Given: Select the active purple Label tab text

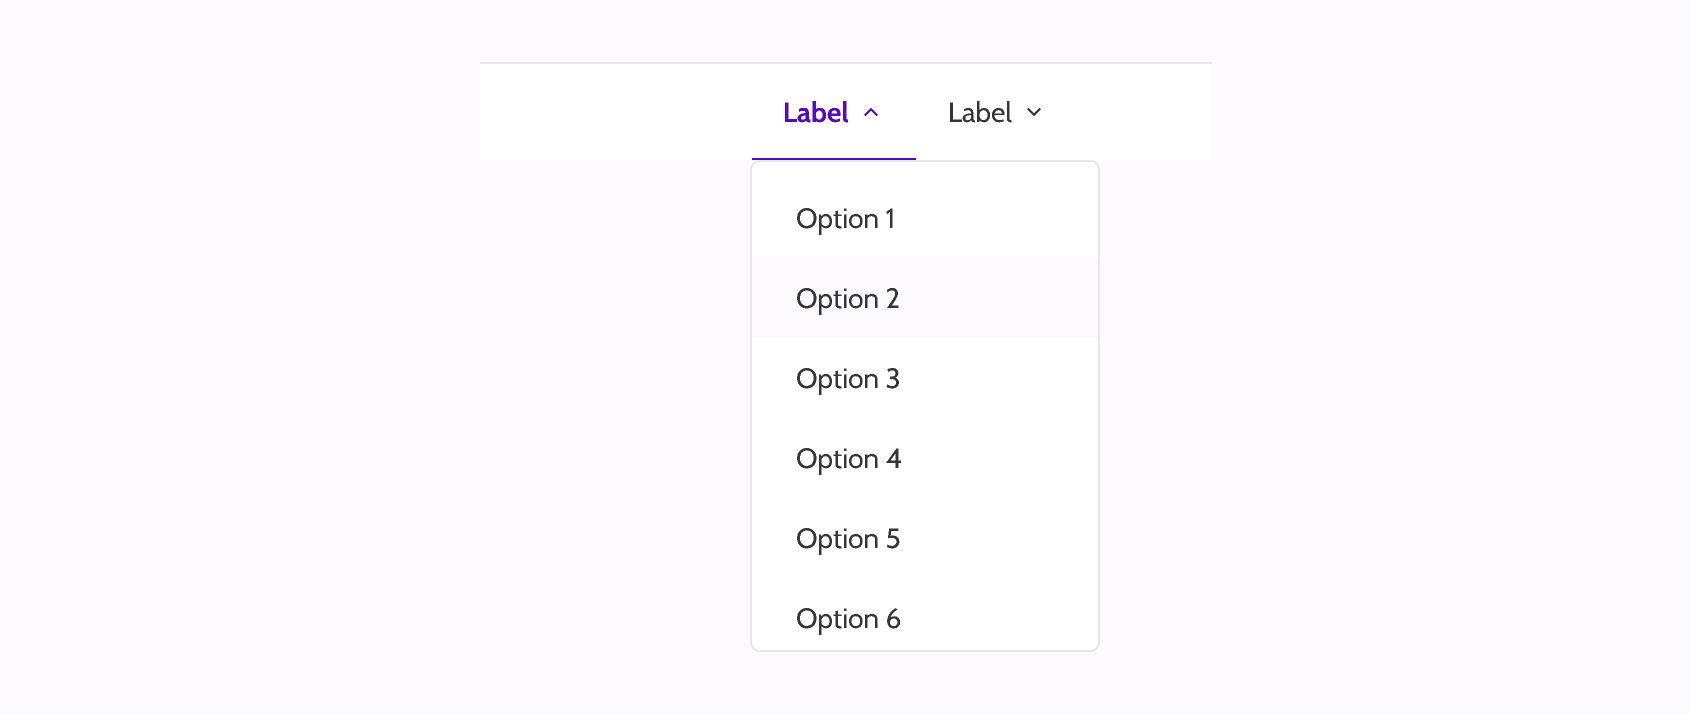Looking at the screenshot, I should [815, 113].
